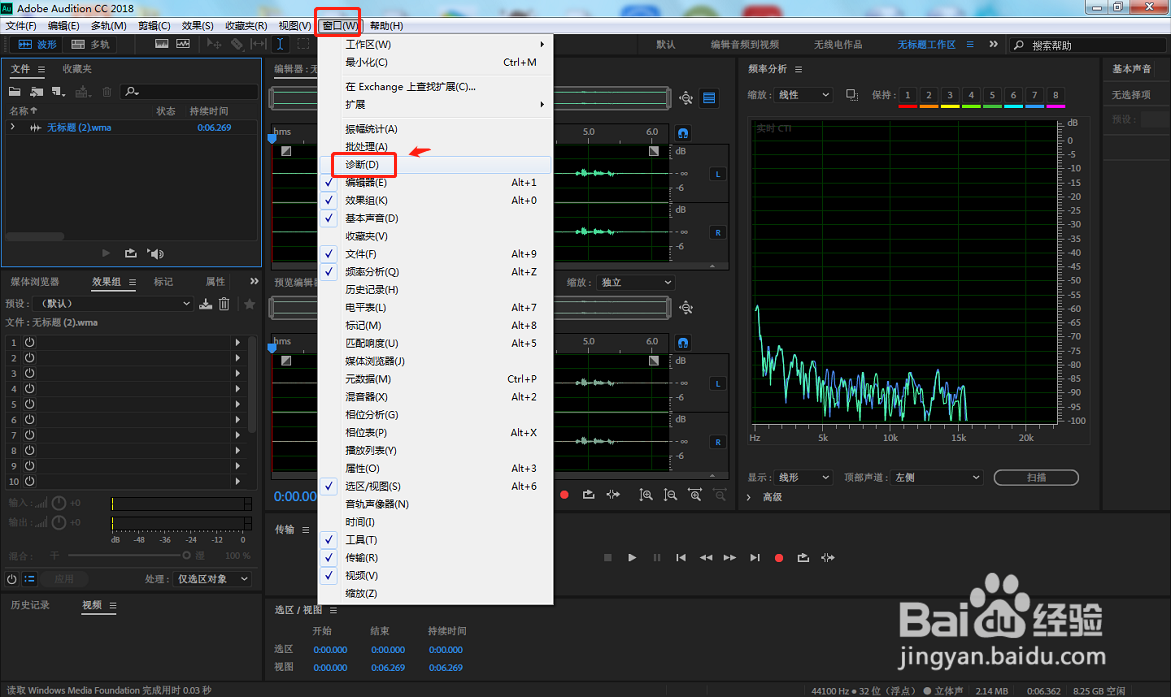Open the display type dropdown in frequency analysis

[803, 477]
